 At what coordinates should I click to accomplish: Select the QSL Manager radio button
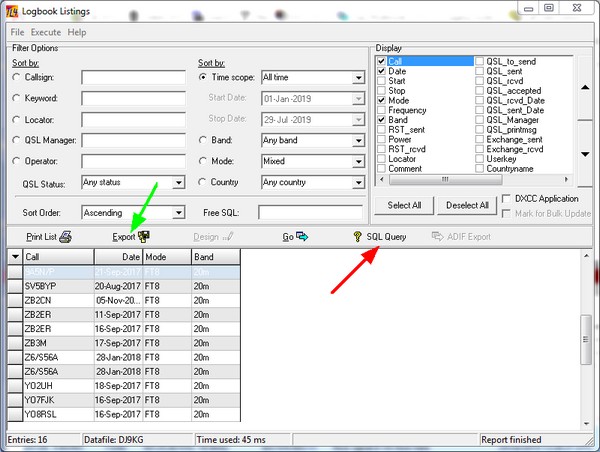coord(16,140)
